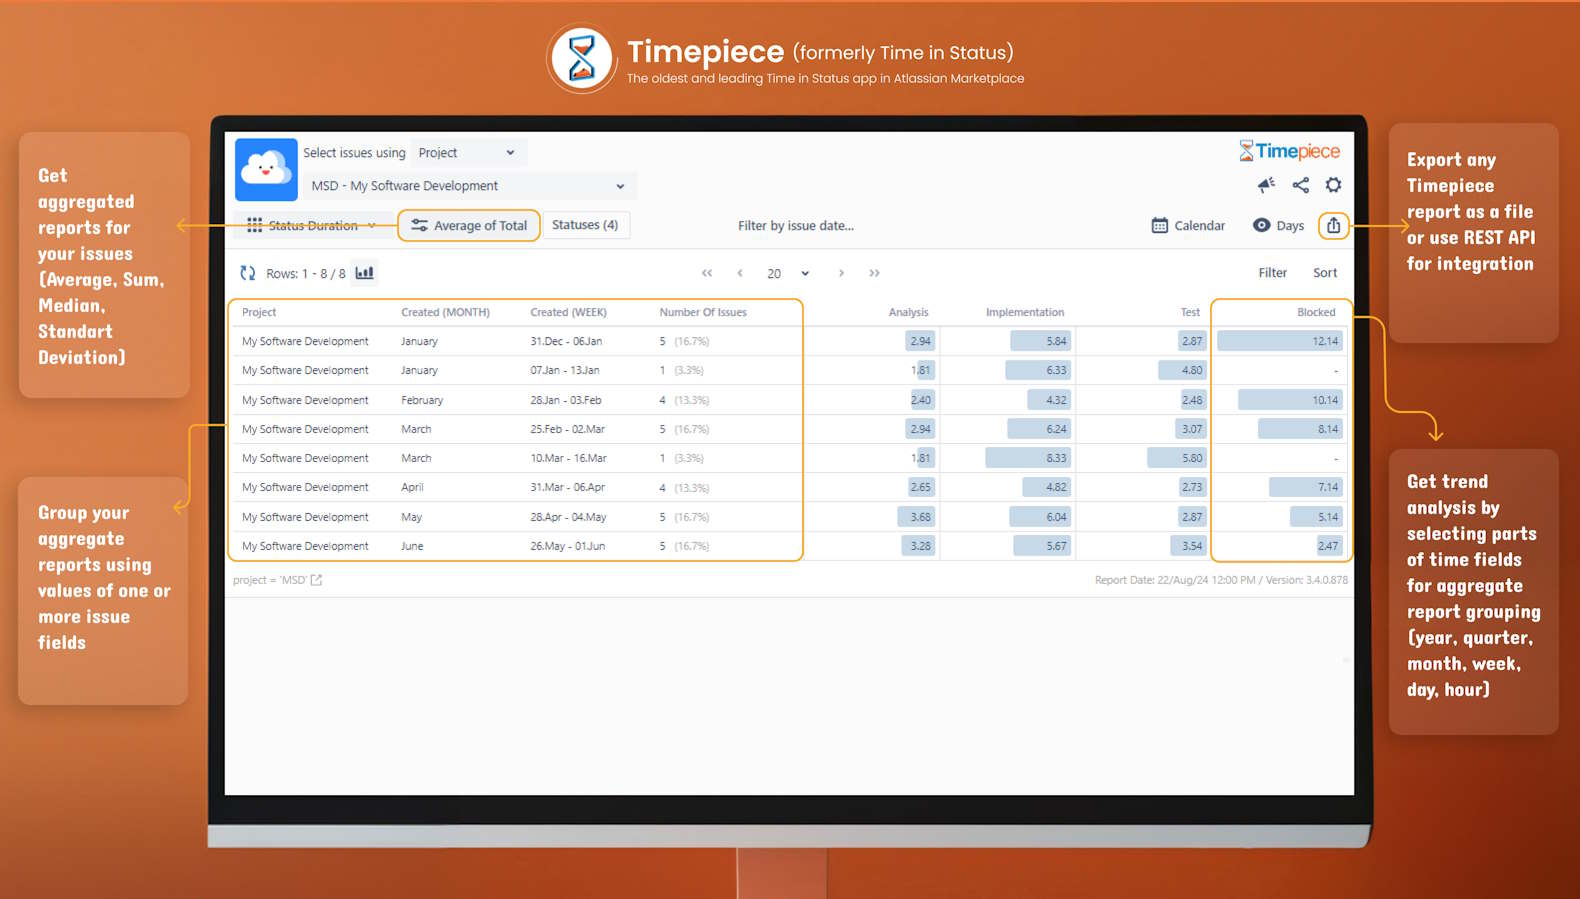
Task: Open the settings gear icon
Action: click(x=1333, y=185)
